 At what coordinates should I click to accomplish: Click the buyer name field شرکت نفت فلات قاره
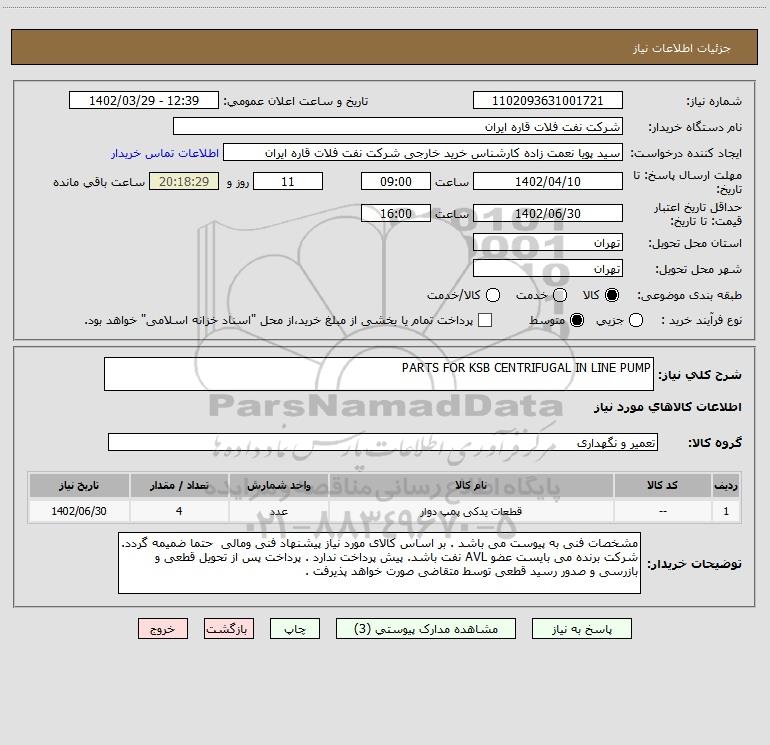coord(398,127)
